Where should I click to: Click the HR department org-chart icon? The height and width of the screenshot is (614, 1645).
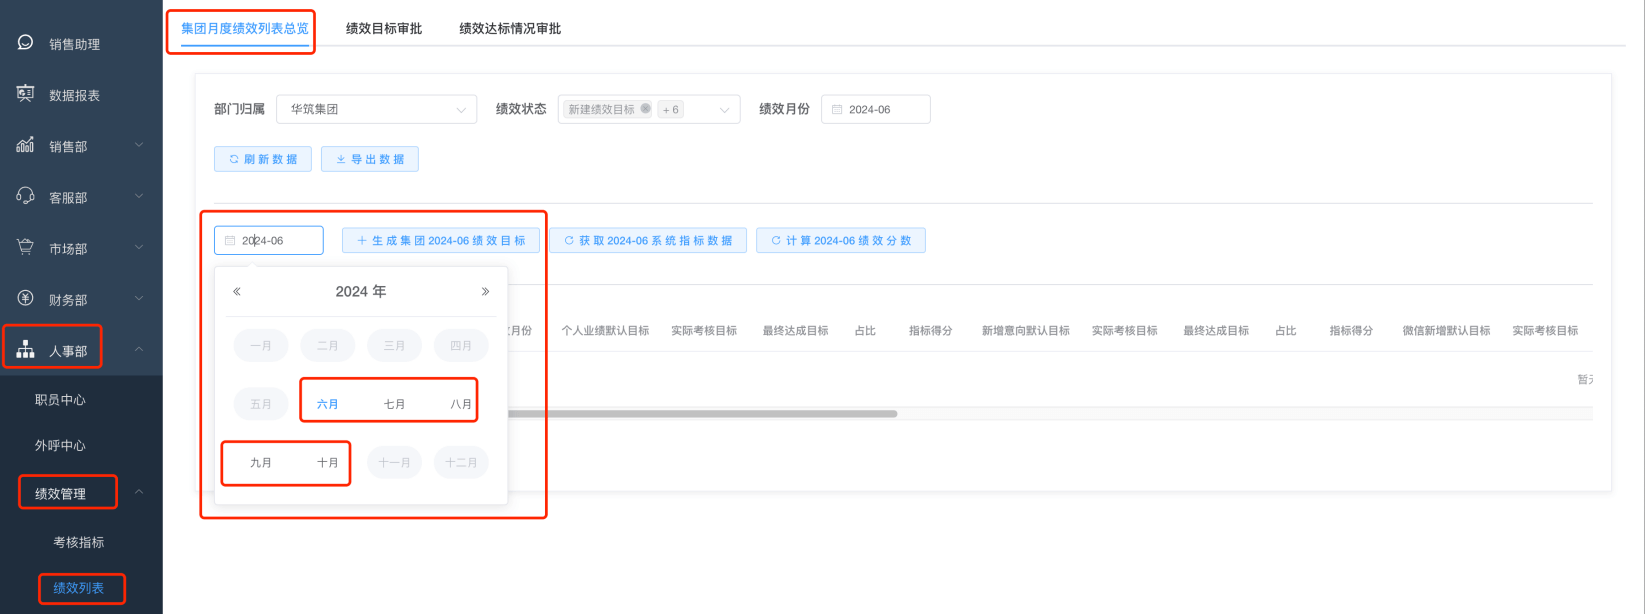26,350
